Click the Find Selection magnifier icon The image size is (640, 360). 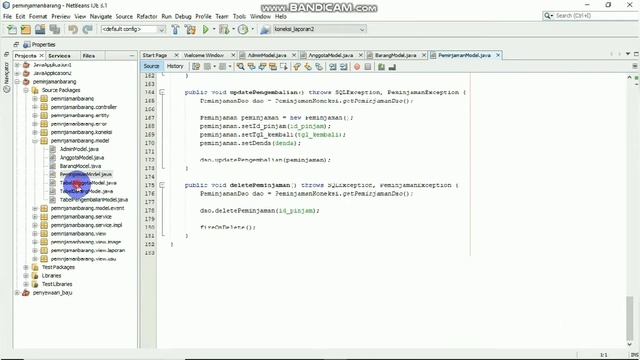240,67
